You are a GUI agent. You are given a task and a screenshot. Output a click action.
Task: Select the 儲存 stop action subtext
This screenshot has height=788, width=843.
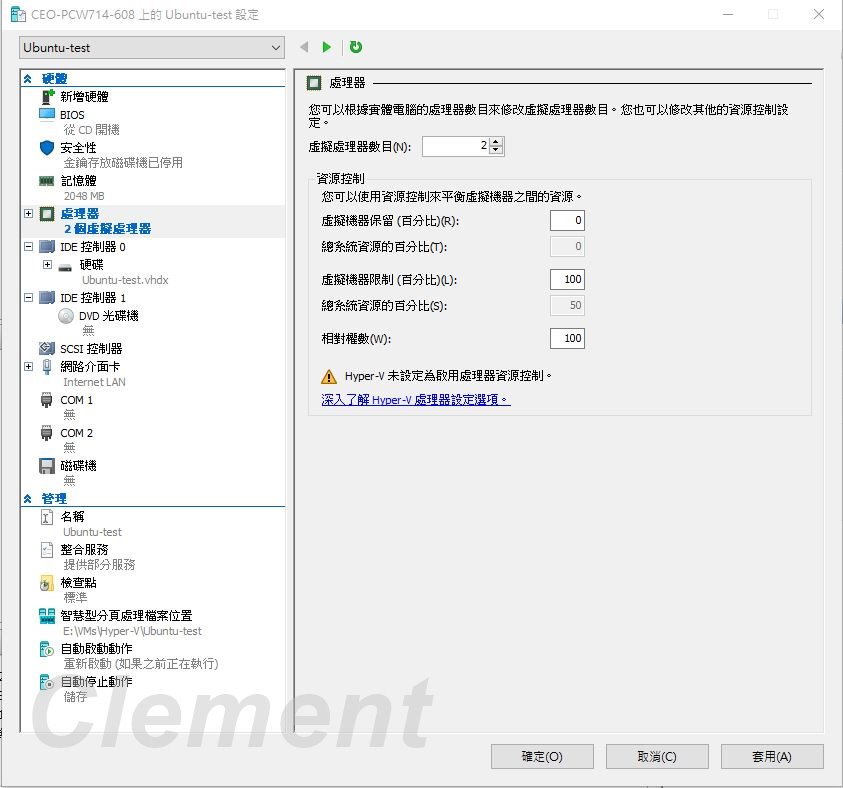[75, 697]
